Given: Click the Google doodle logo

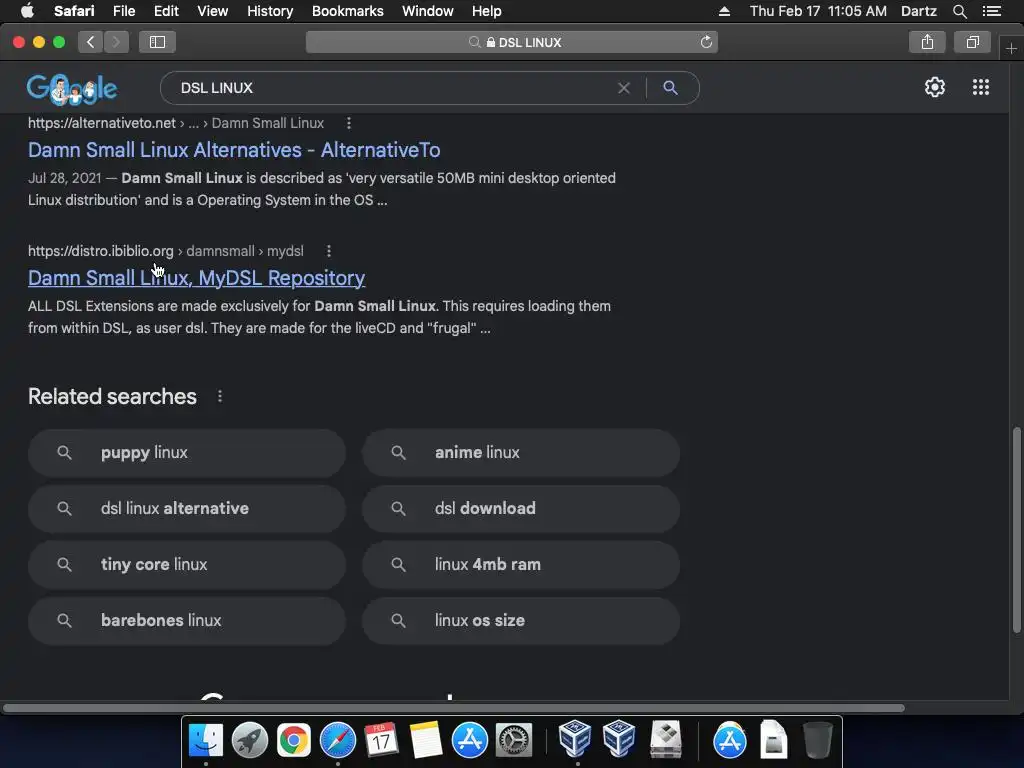Looking at the screenshot, I should tap(72, 89).
